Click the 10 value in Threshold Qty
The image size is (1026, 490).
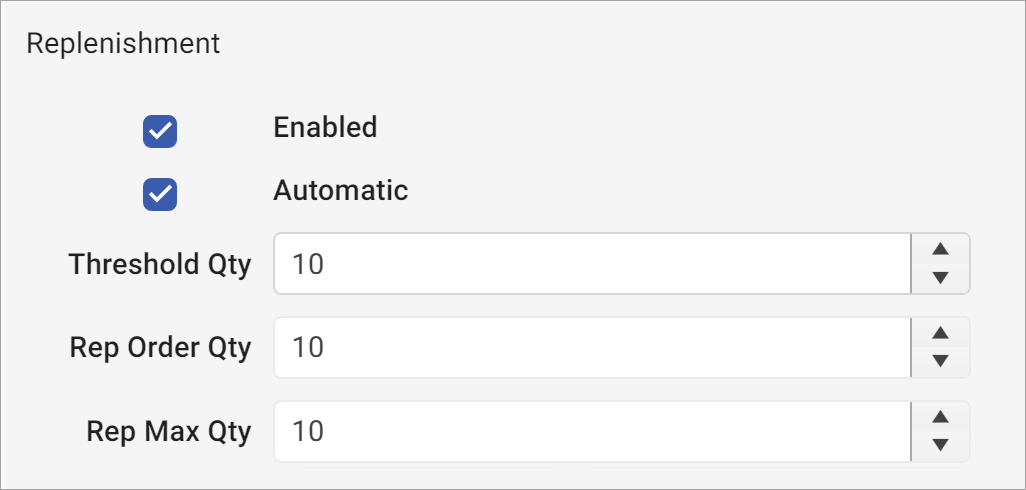tap(308, 265)
